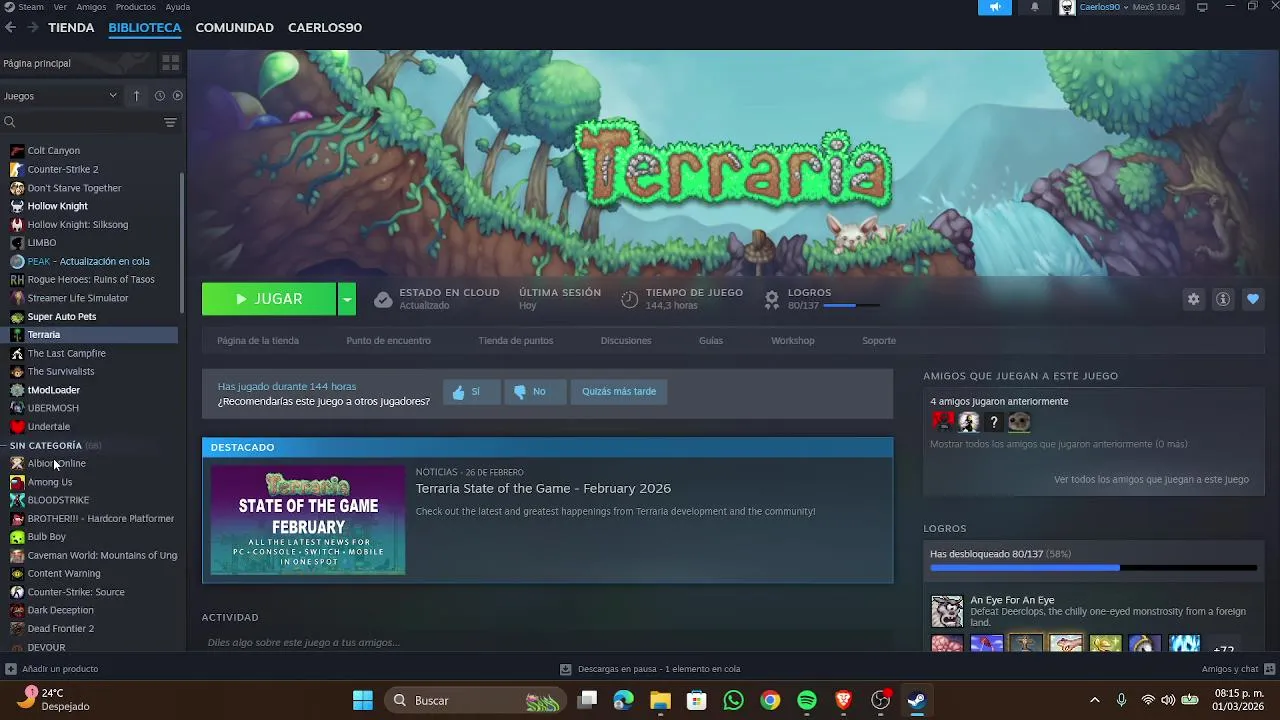Open the Amigos menu

[91, 7]
